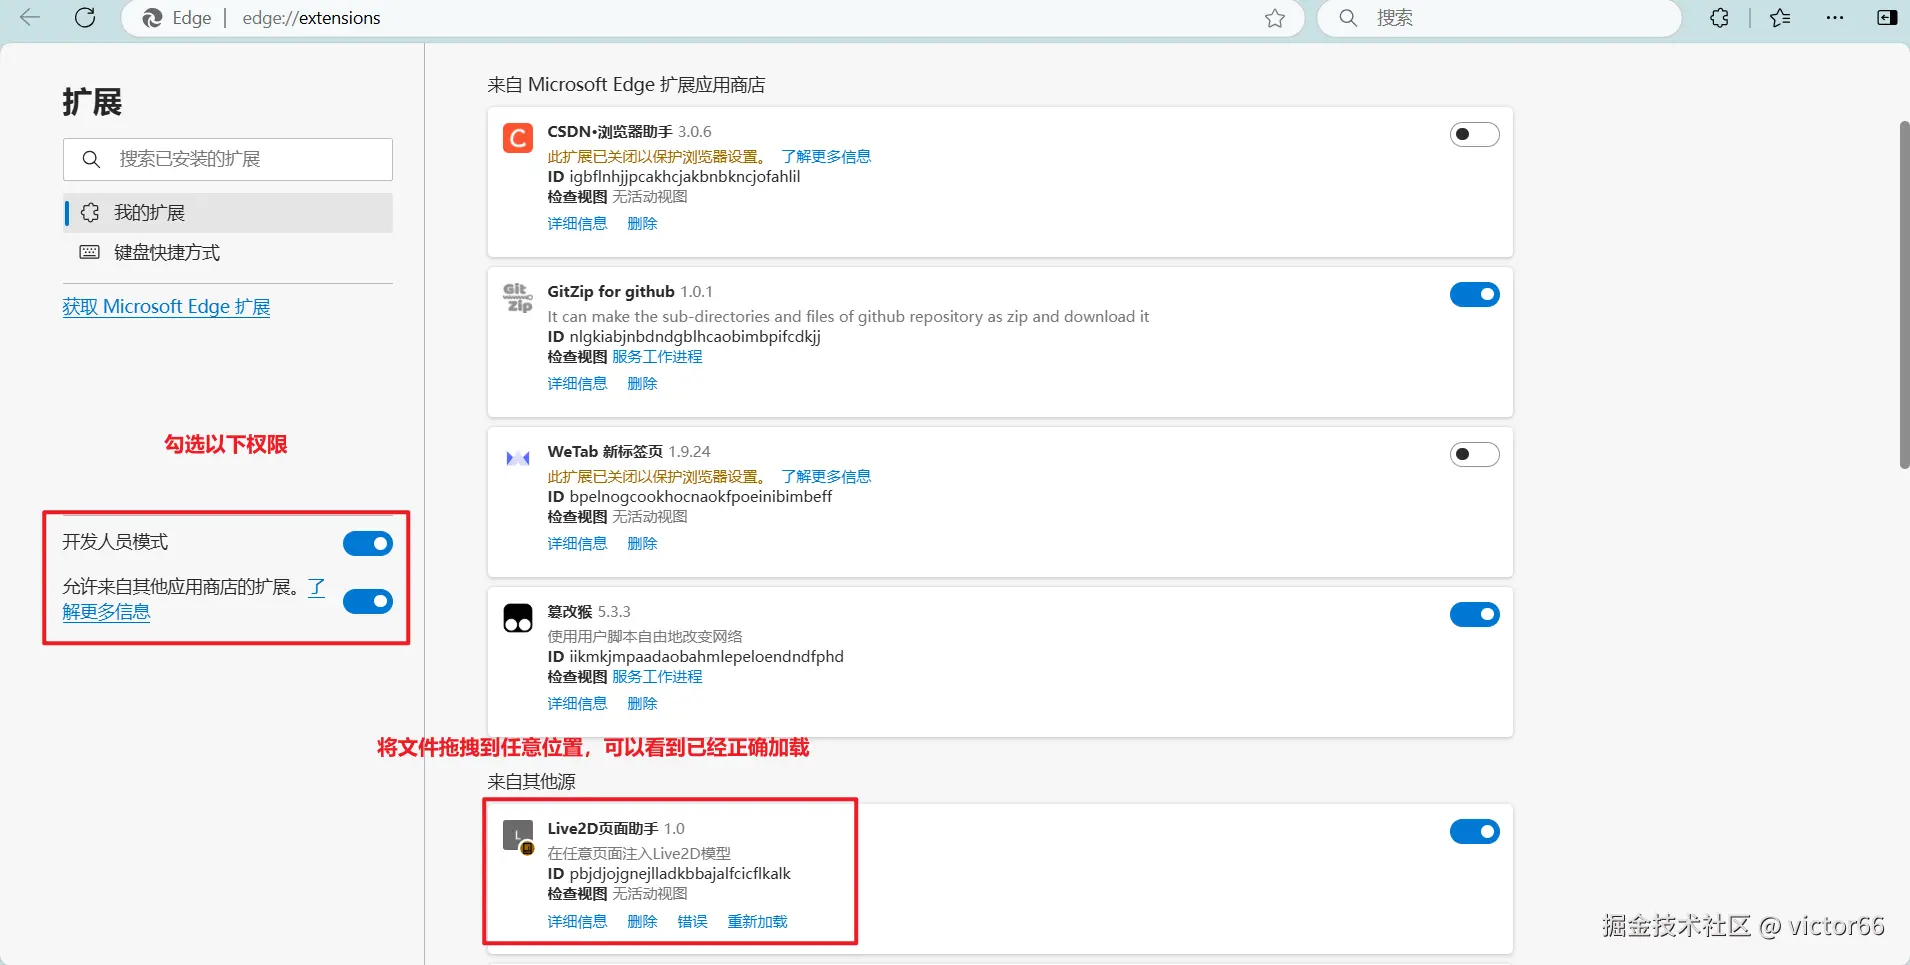Refresh the extensions page

85,17
